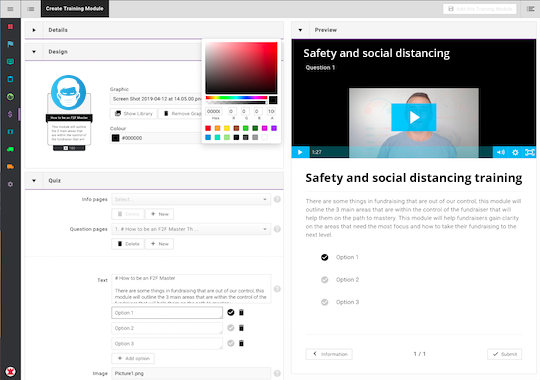Click the quiz Text textarea
The height and width of the screenshot is (380, 540).
tap(191, 289)
